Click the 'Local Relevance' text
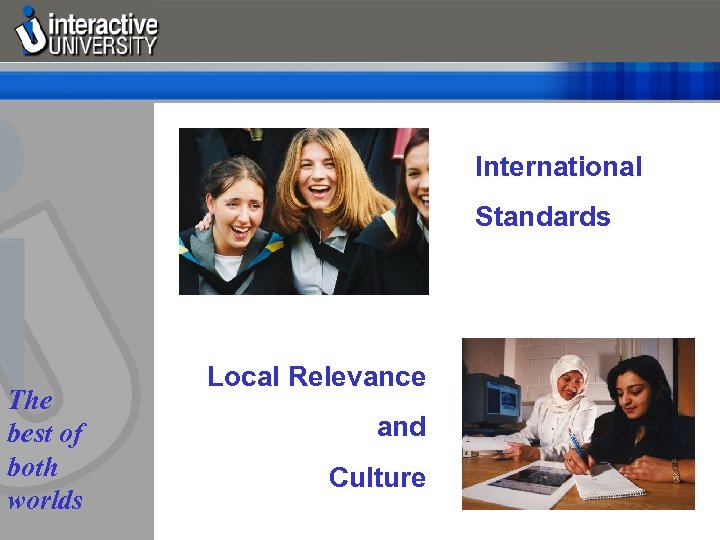Screen dimensions: 720x540 point(316,377)
